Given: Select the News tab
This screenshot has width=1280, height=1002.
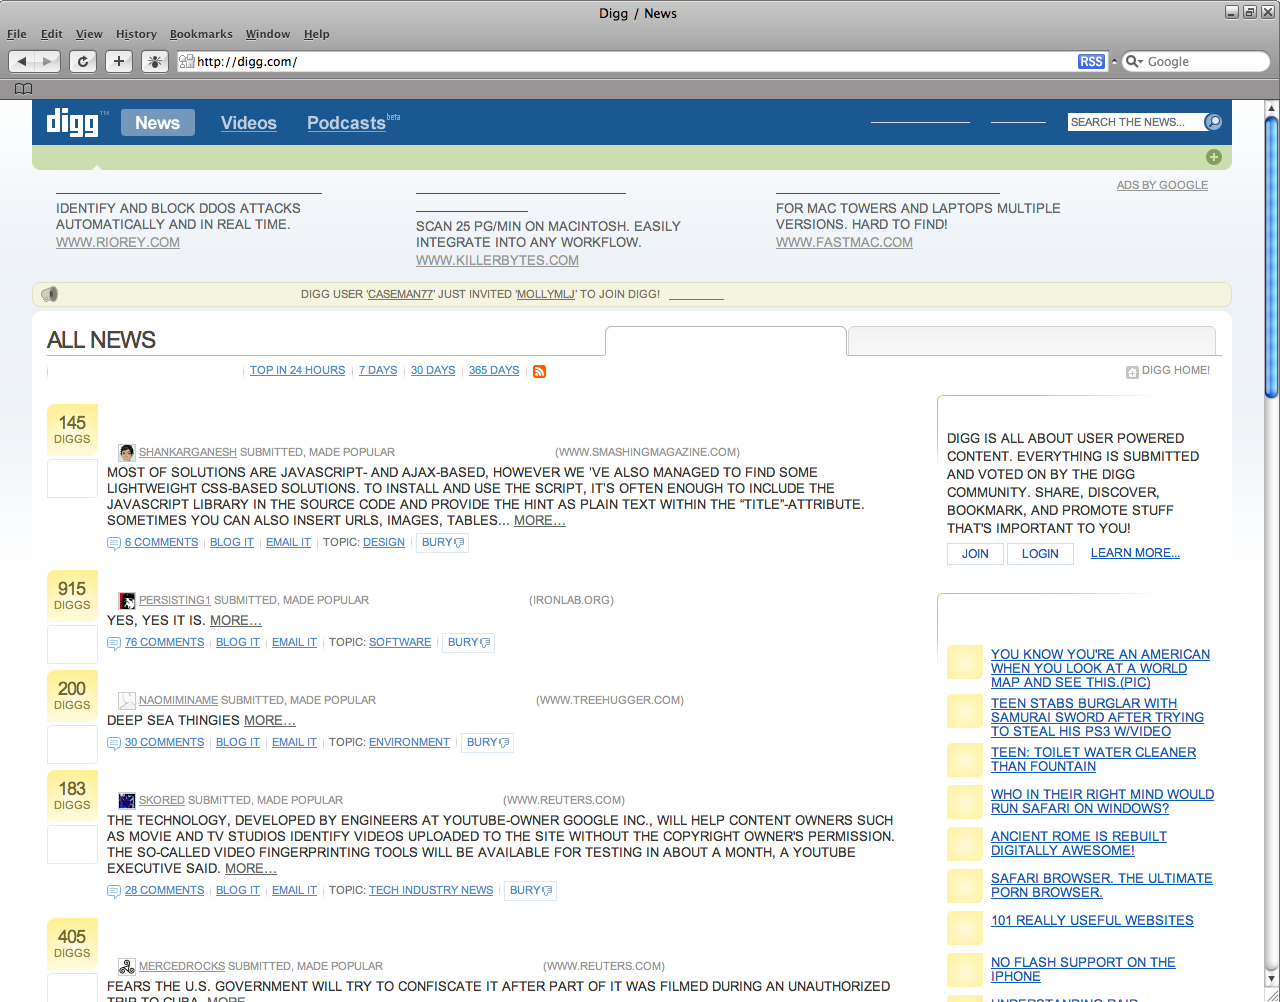Looking at the screenshot, I should [158, 123].
